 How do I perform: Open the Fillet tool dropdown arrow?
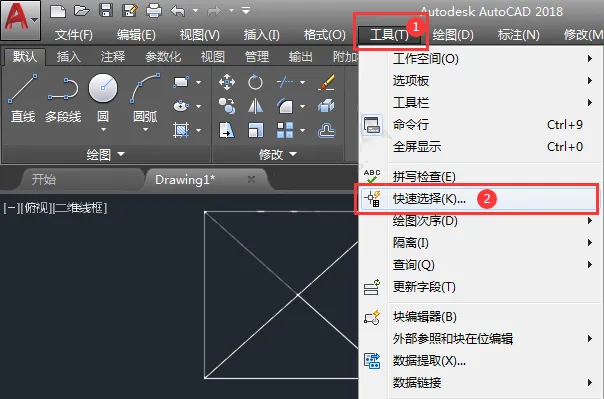point(302,106)
